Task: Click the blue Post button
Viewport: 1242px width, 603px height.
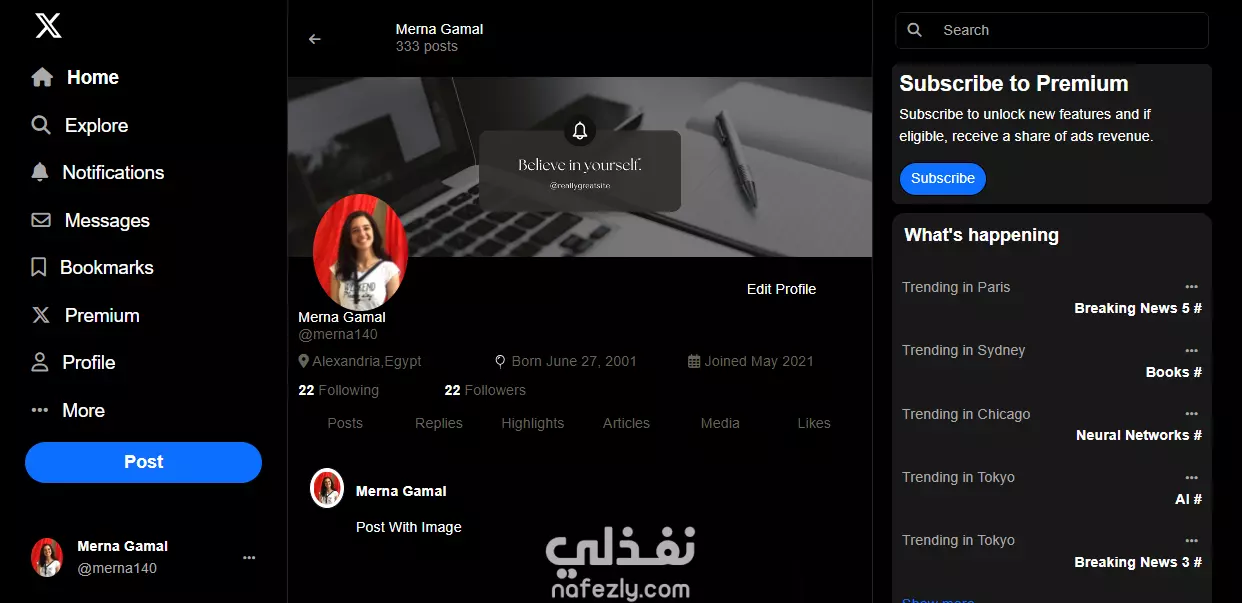Action: point(143,462)
